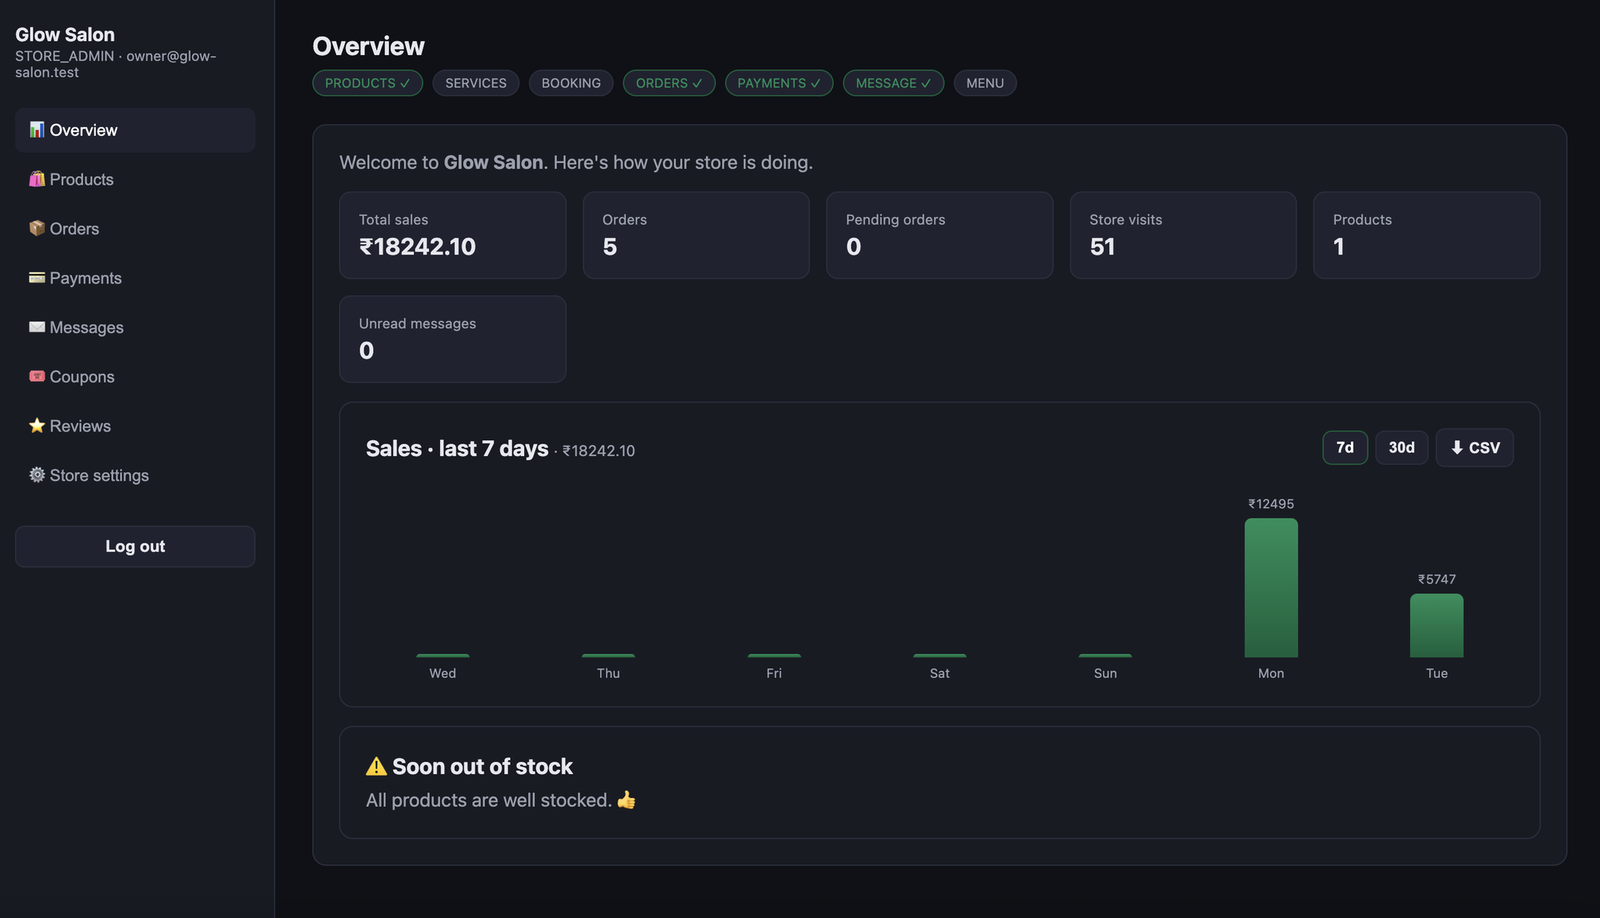Click the ORDERS feature chip
This screenshot has height=918, width=1600.
(669, 83)
